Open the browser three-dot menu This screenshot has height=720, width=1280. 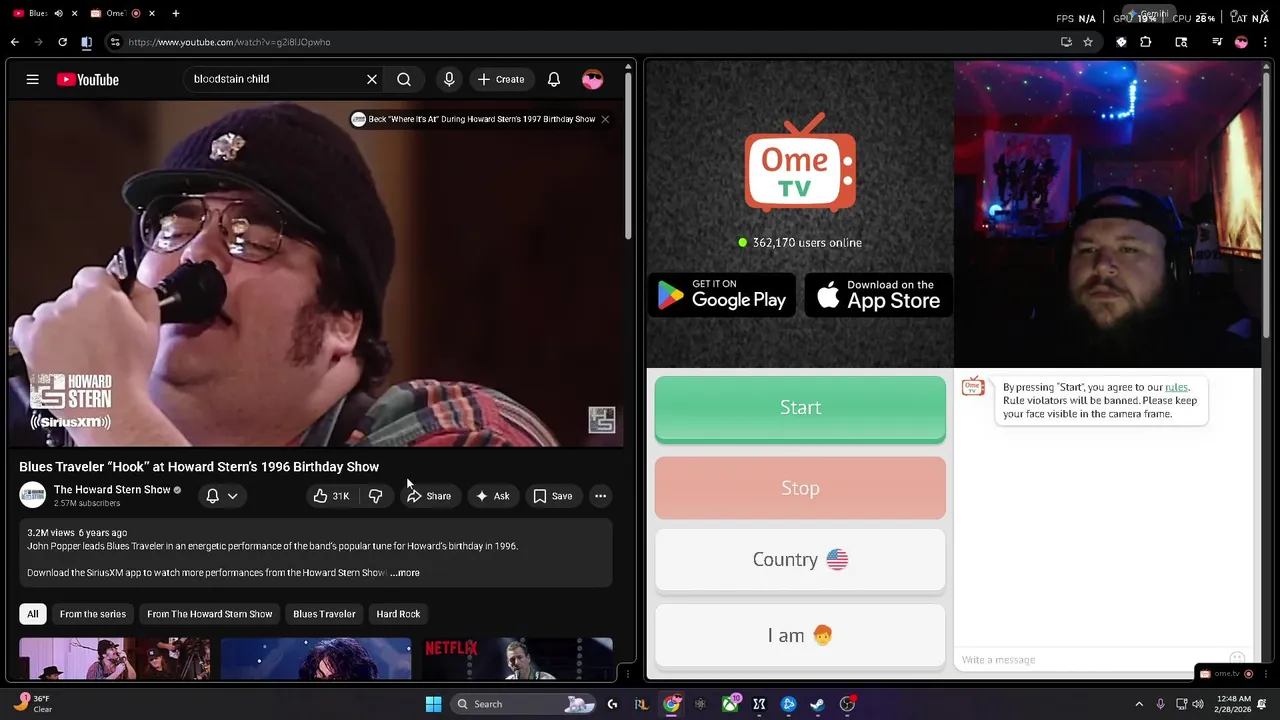[1266, 42]
